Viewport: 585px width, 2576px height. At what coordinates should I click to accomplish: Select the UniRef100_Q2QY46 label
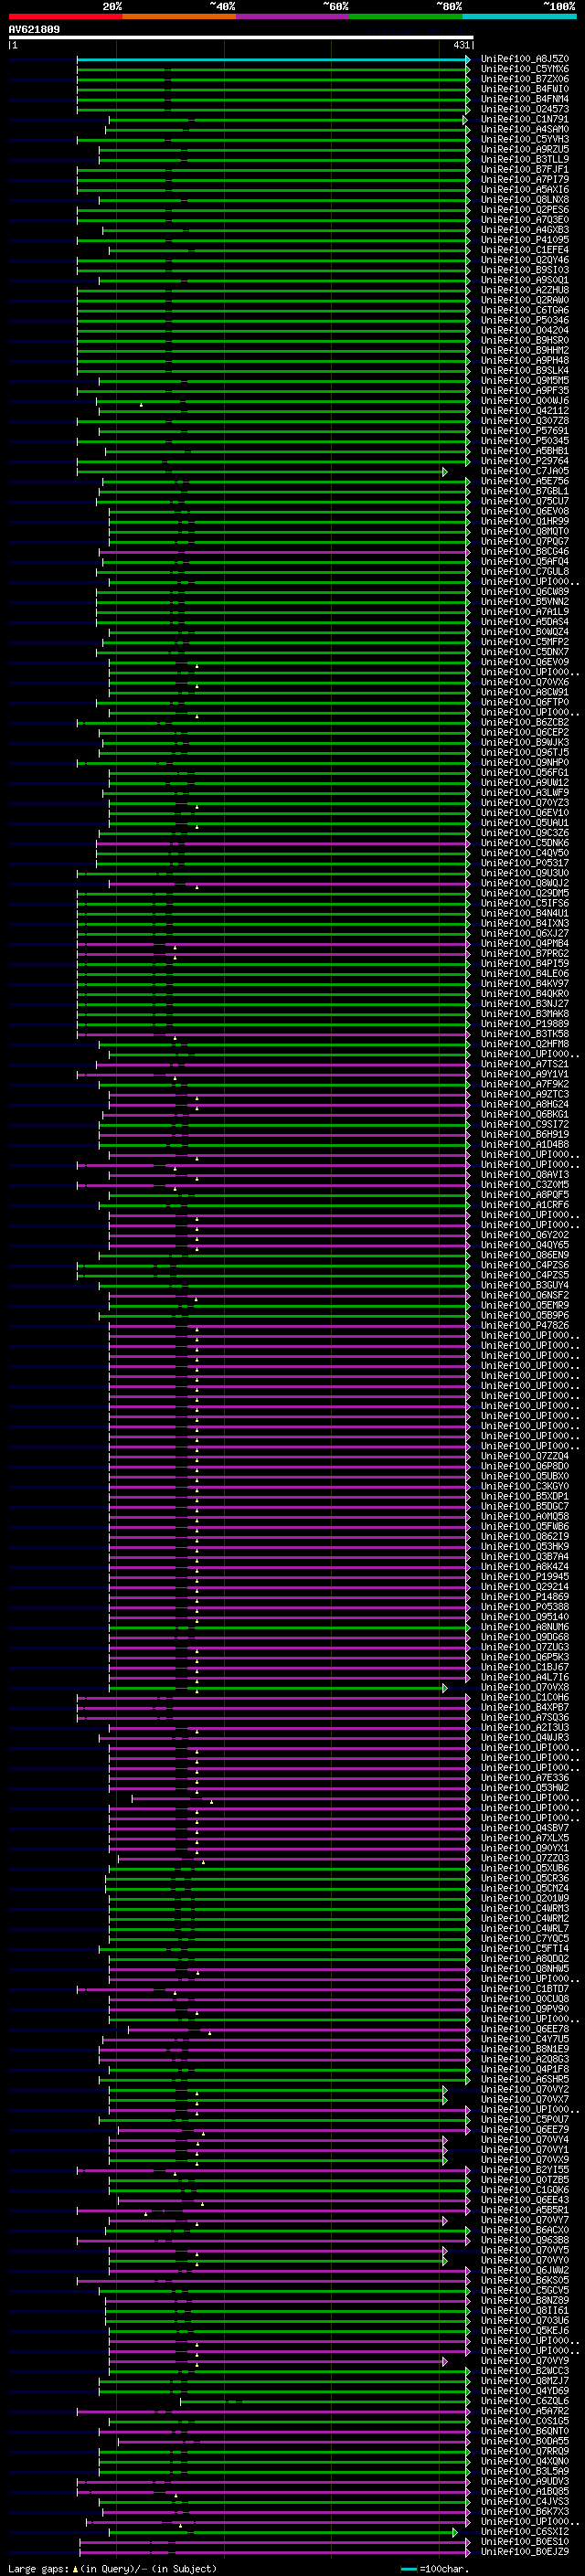pyautogui.click(x=525, y=260)
